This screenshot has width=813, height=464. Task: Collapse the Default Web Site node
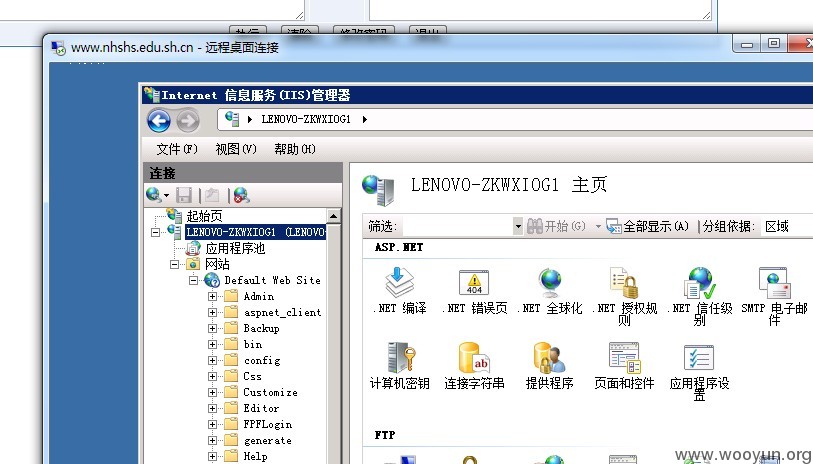[193, 280]
